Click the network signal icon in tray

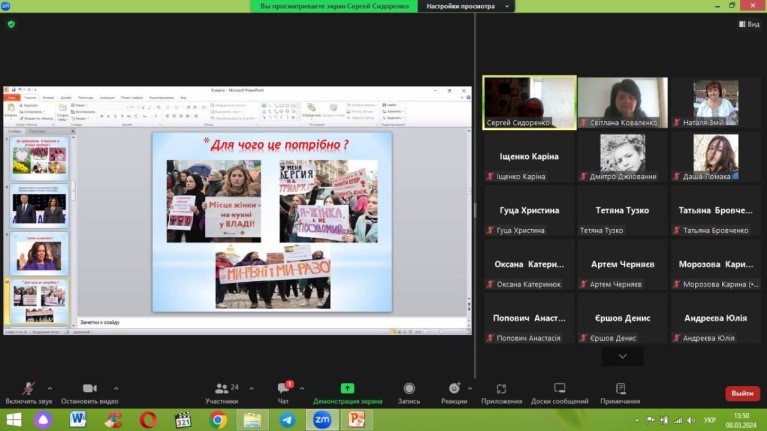pos(678,420)
